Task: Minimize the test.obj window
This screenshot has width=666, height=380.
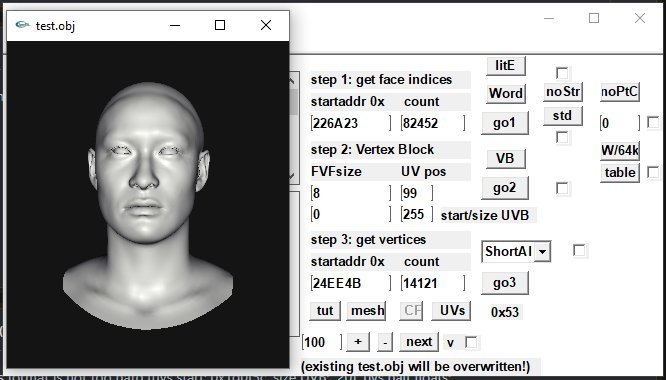Action: tap(175, 25)
